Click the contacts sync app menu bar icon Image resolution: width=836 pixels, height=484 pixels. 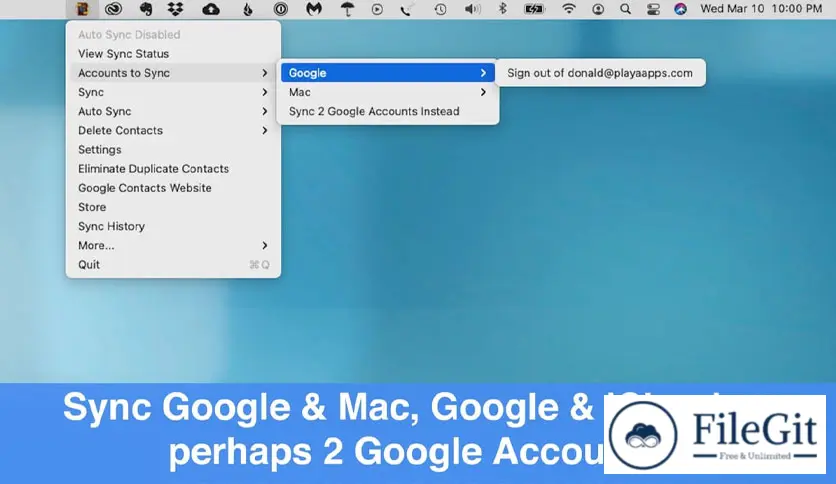point(82,9)
